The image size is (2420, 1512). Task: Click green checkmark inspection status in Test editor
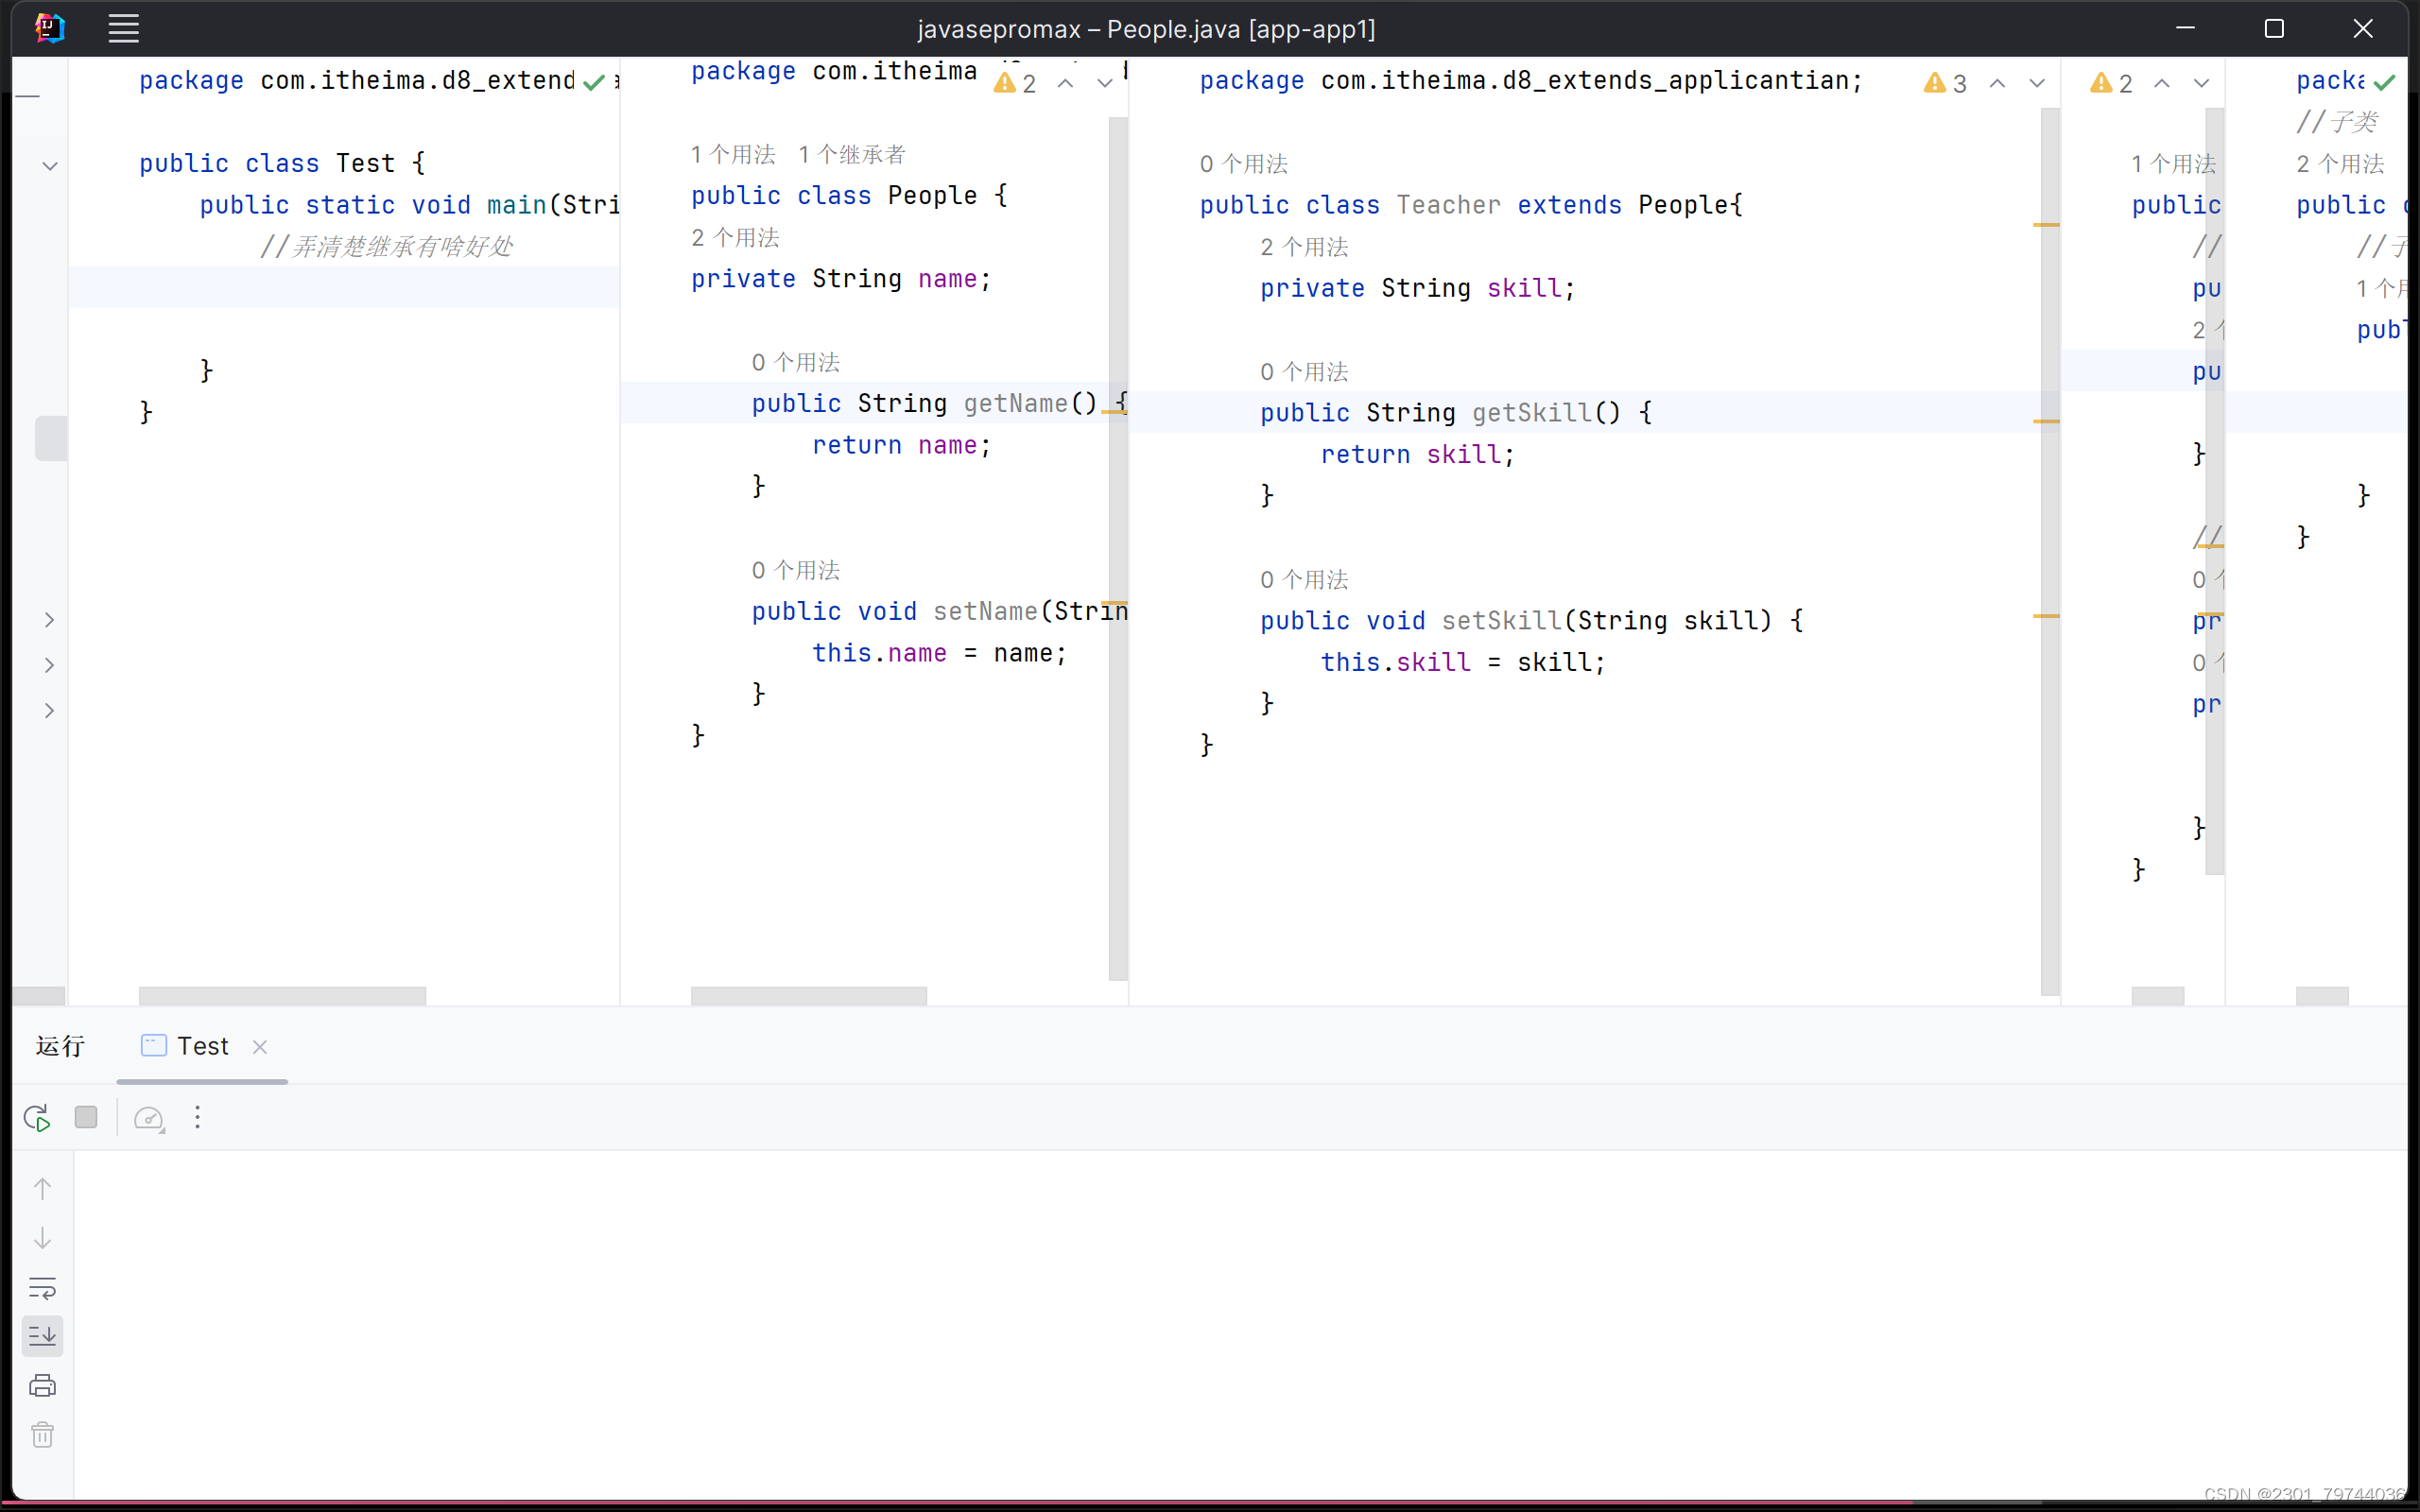(594, 82)
